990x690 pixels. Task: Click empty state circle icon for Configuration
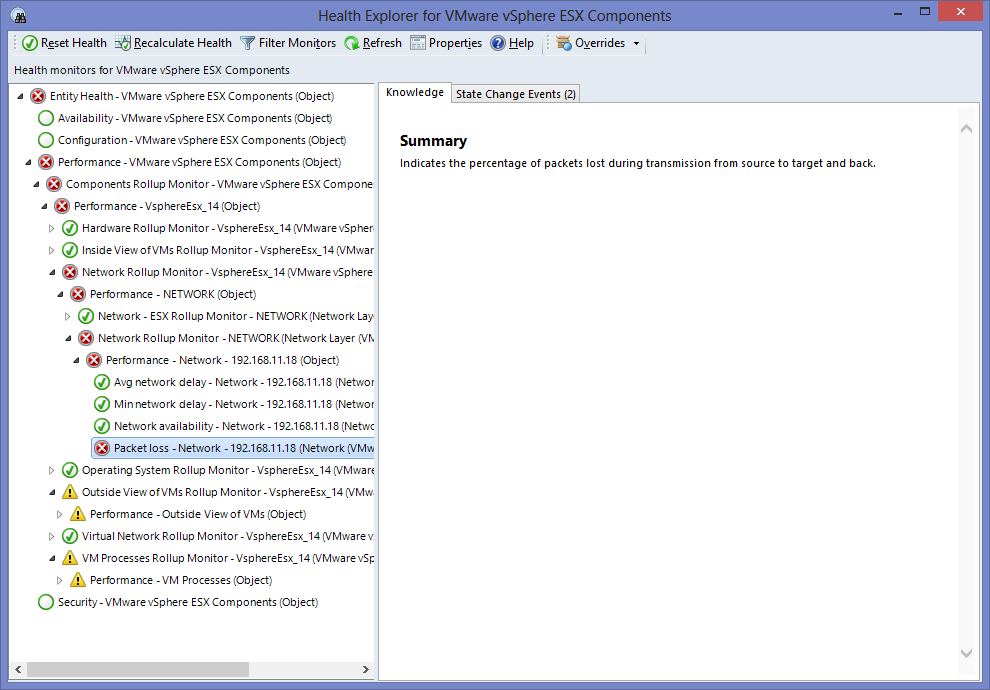(x=45, y=140)
